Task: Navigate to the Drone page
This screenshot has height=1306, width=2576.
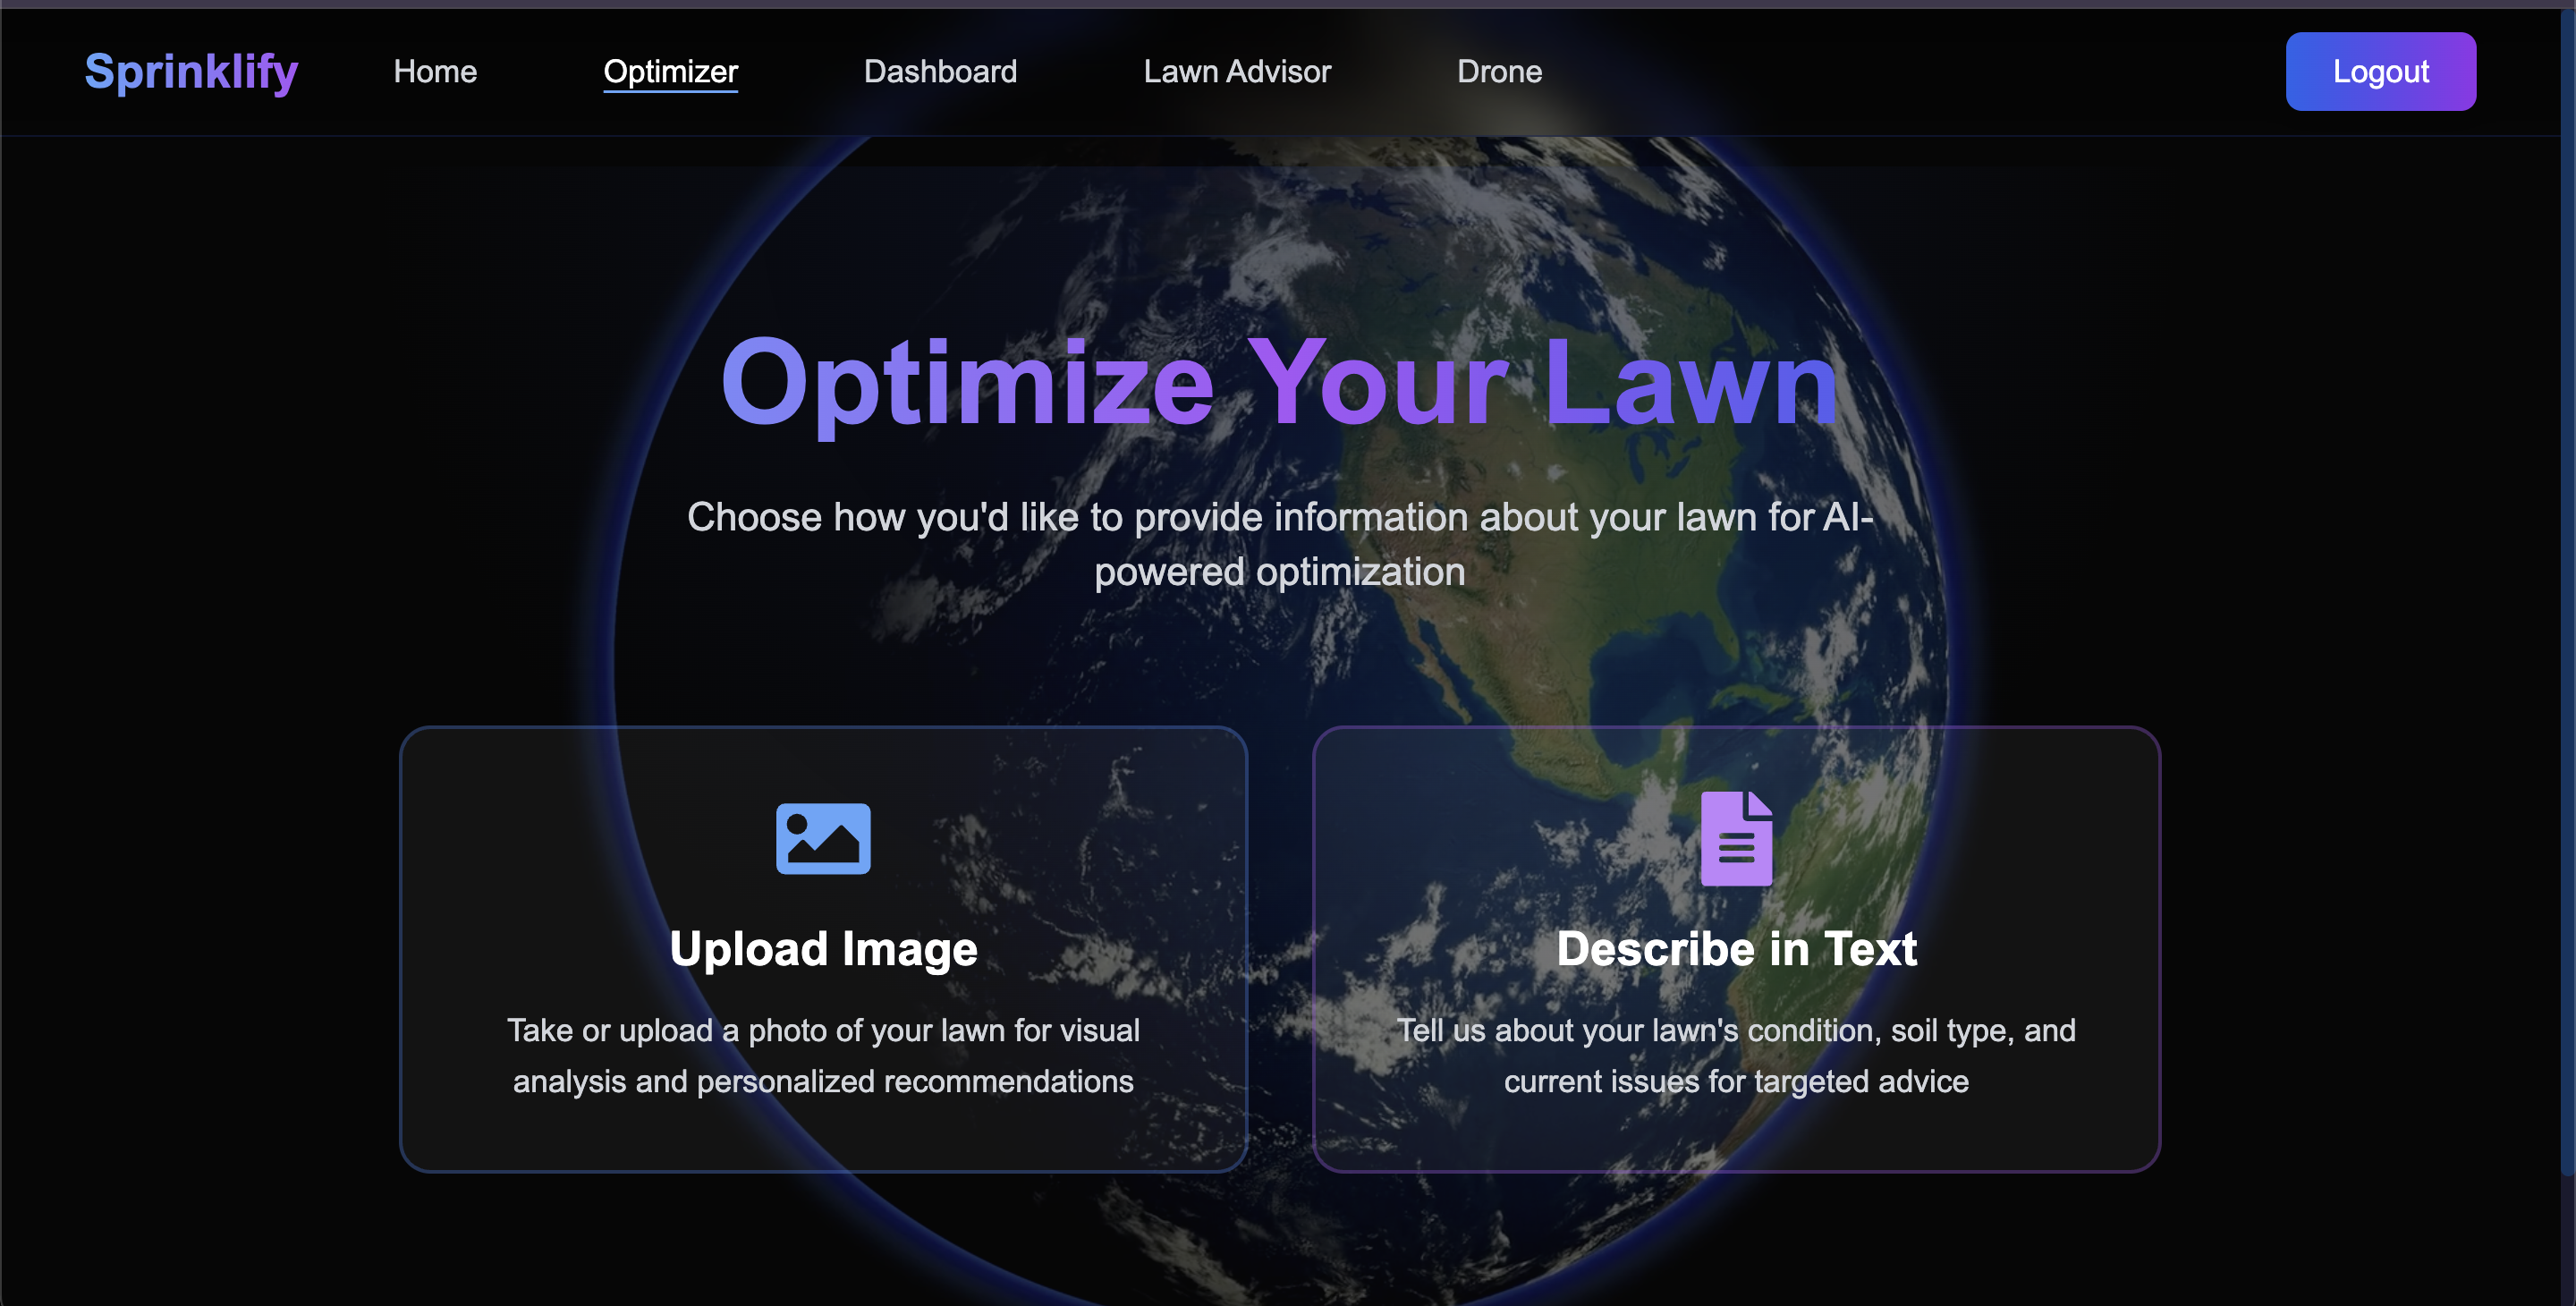Action: (1499, 72)
